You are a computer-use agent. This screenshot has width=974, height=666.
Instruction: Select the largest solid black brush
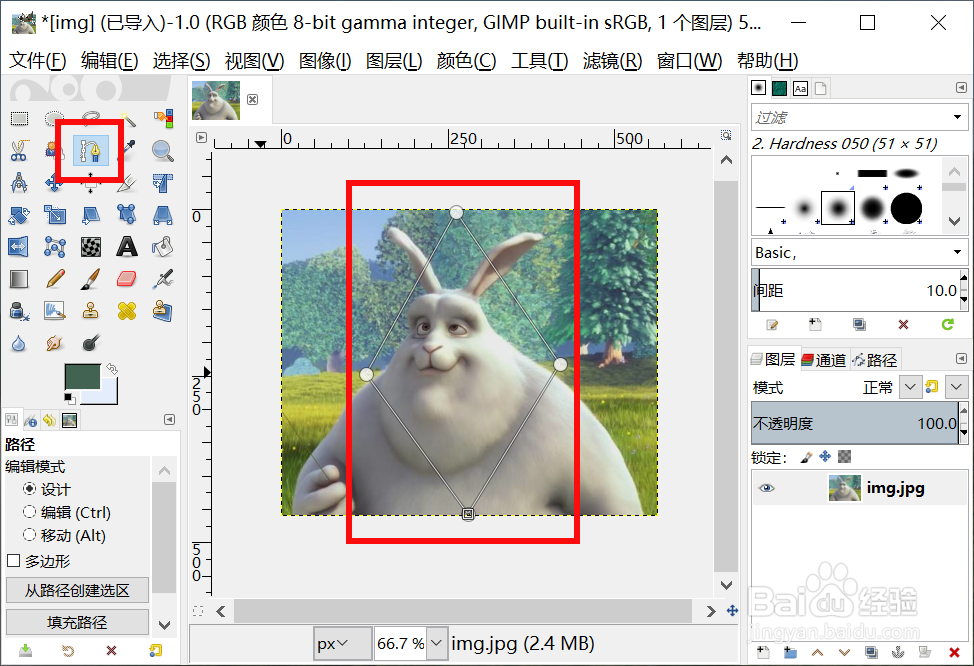pyautogui.click(x=906, y=208)
